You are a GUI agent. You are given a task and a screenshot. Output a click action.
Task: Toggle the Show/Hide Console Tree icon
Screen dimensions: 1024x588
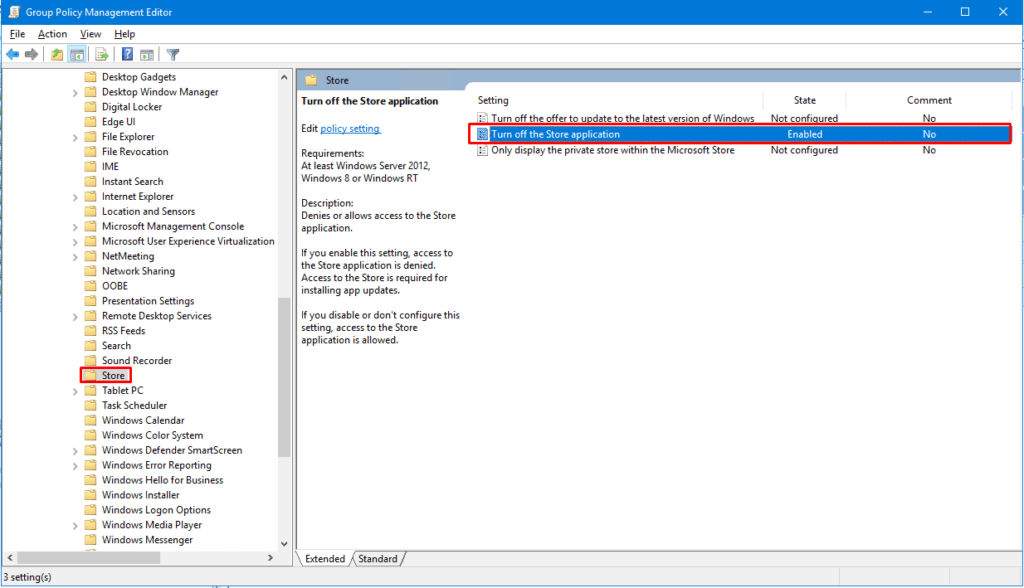click(x=78, y=54)
